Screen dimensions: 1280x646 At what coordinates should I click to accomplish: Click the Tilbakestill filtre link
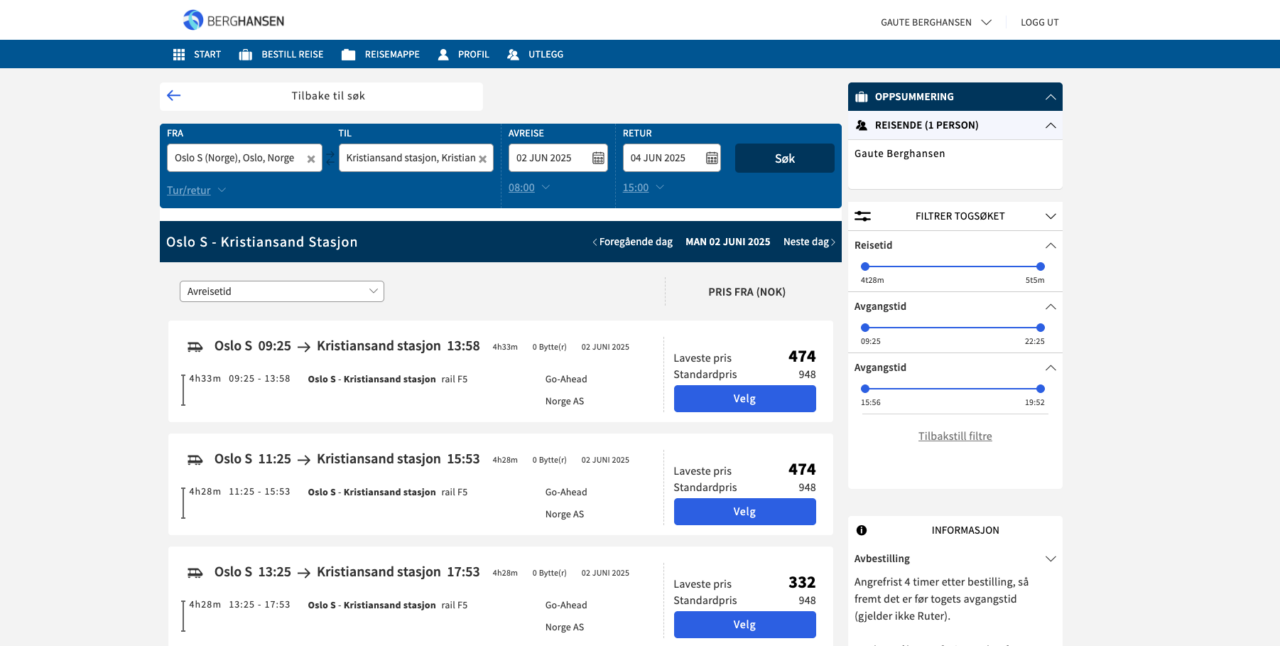[955, 436]
